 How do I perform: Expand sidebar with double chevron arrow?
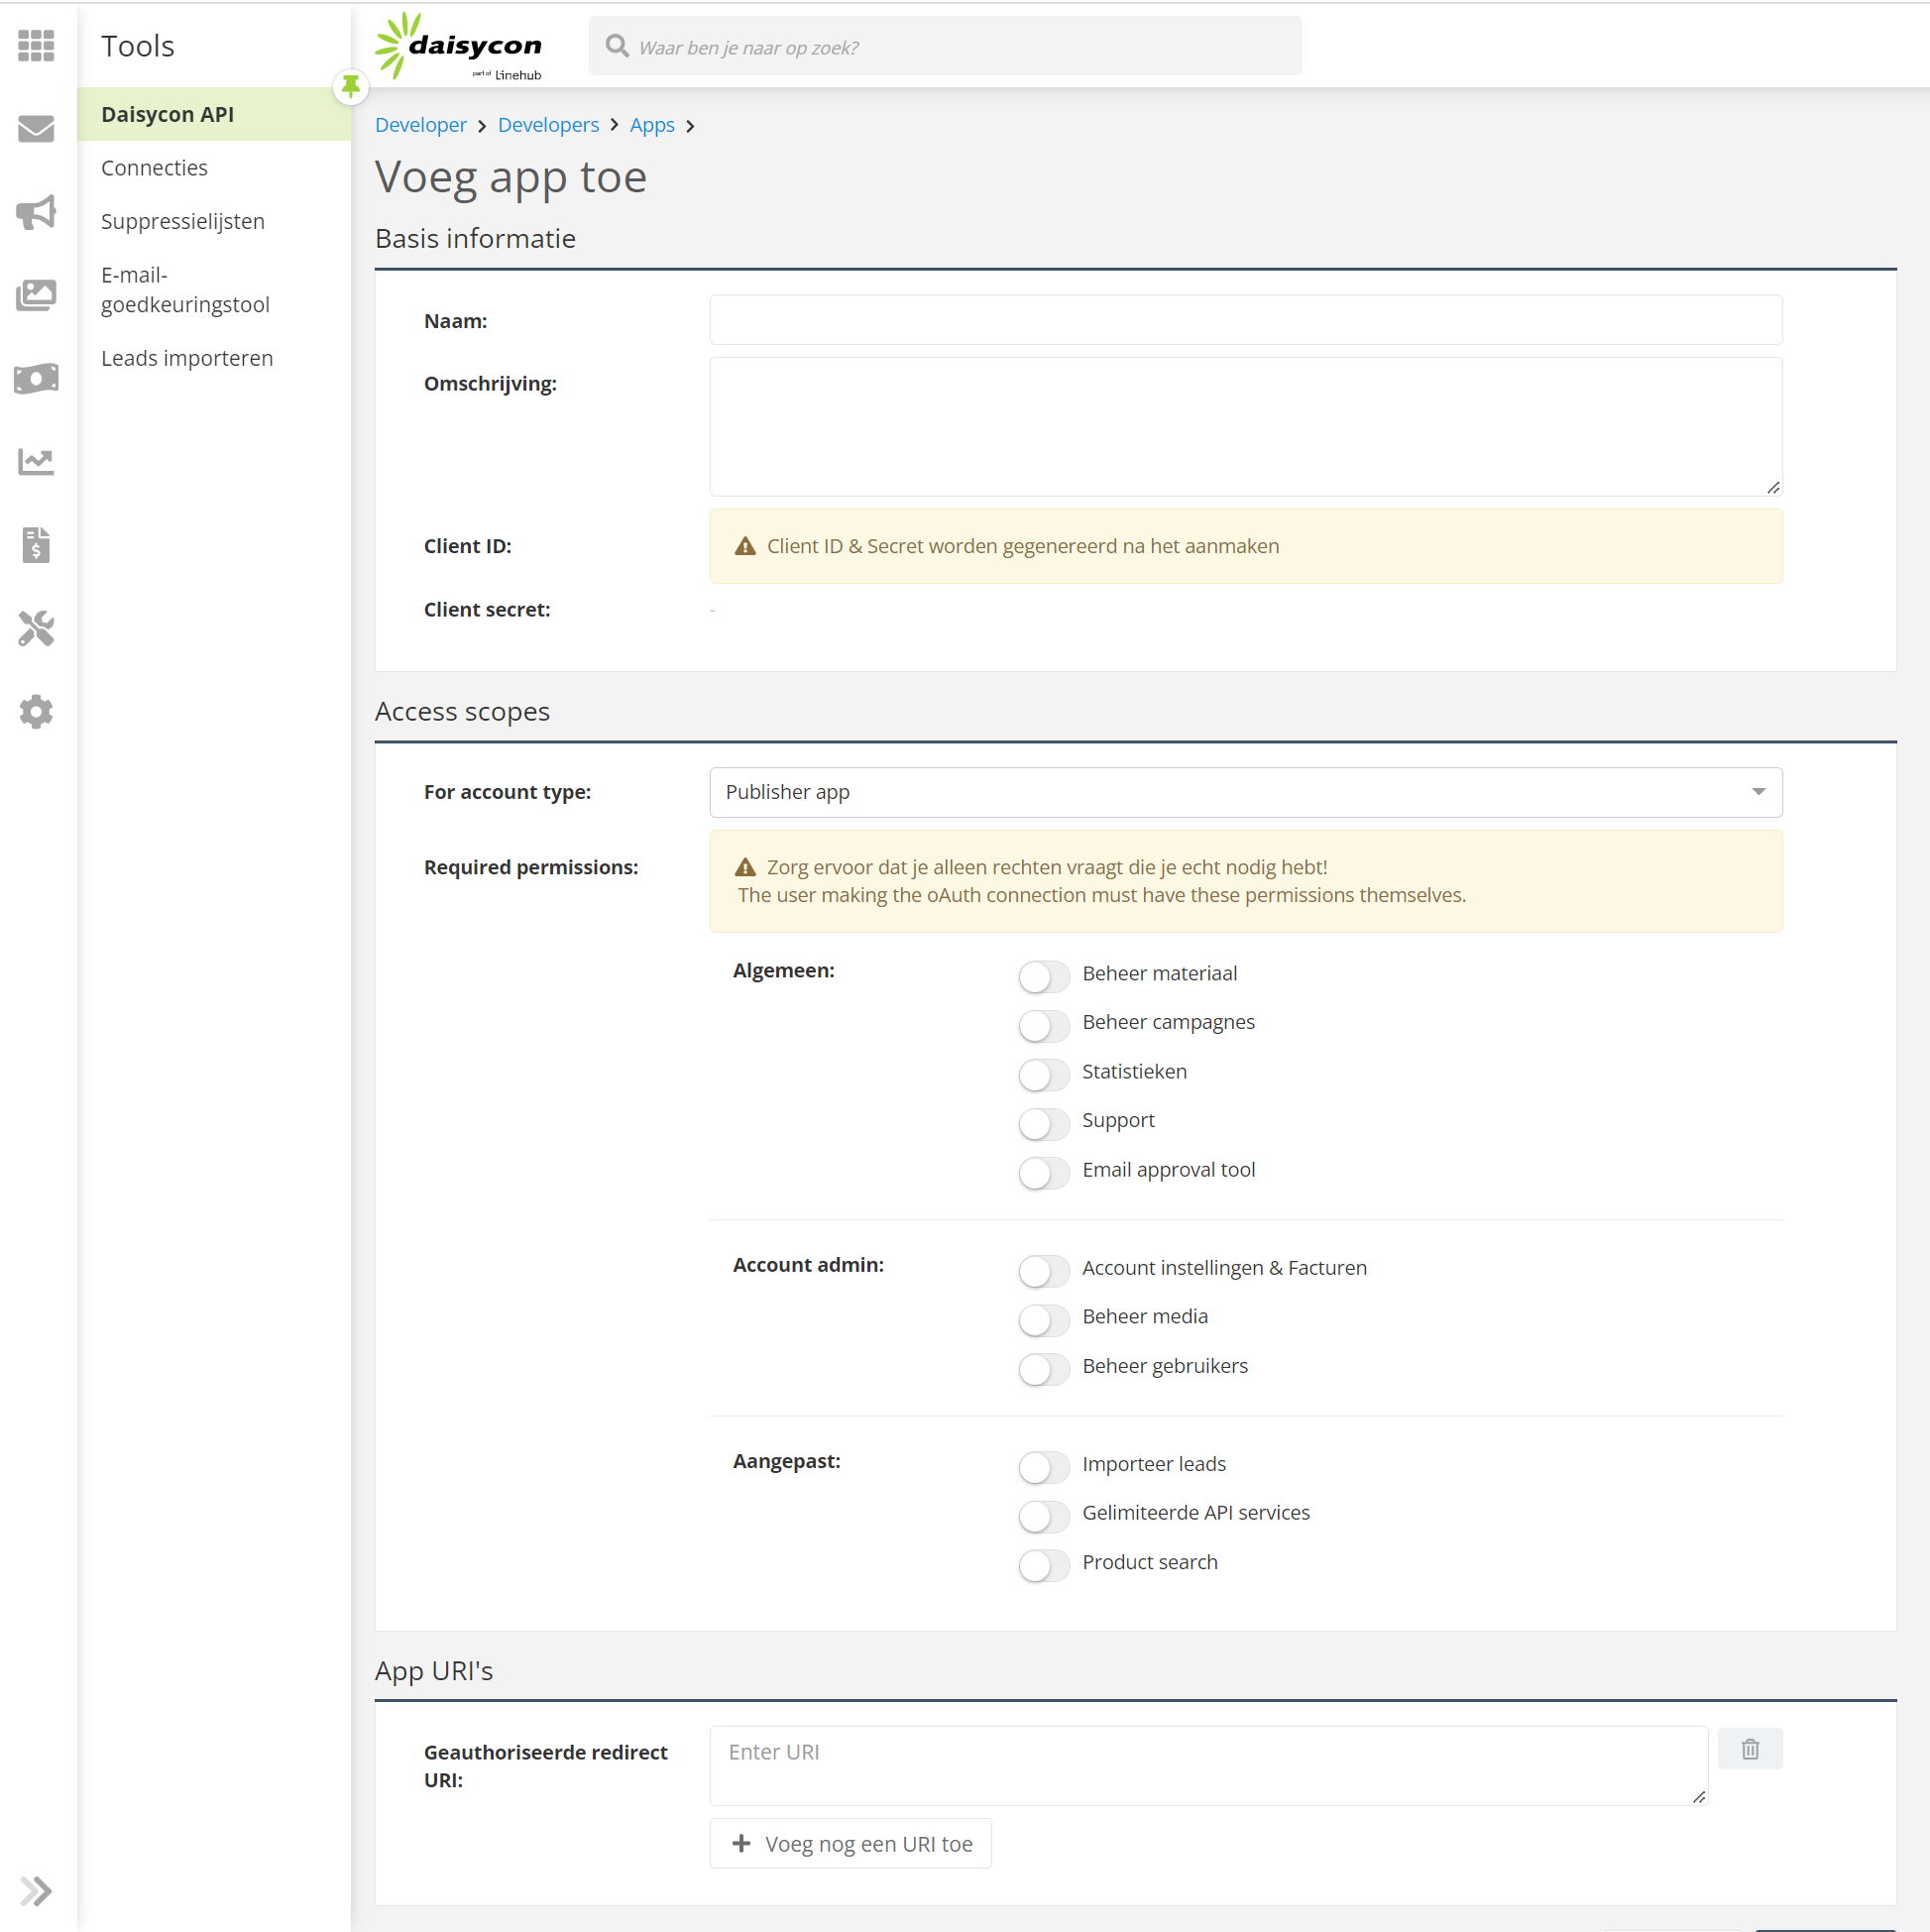(36, 1890)
